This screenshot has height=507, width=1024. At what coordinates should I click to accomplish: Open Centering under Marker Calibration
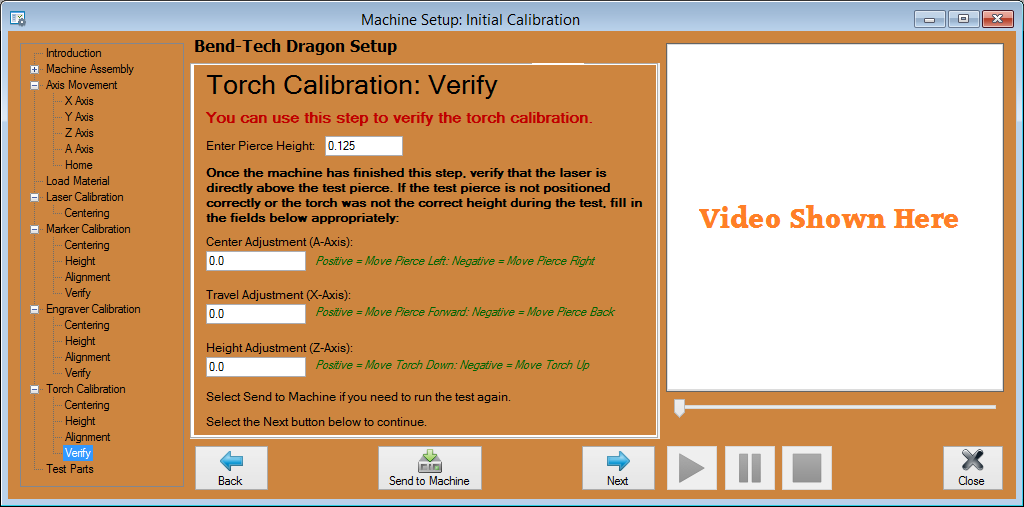[87, 245]
